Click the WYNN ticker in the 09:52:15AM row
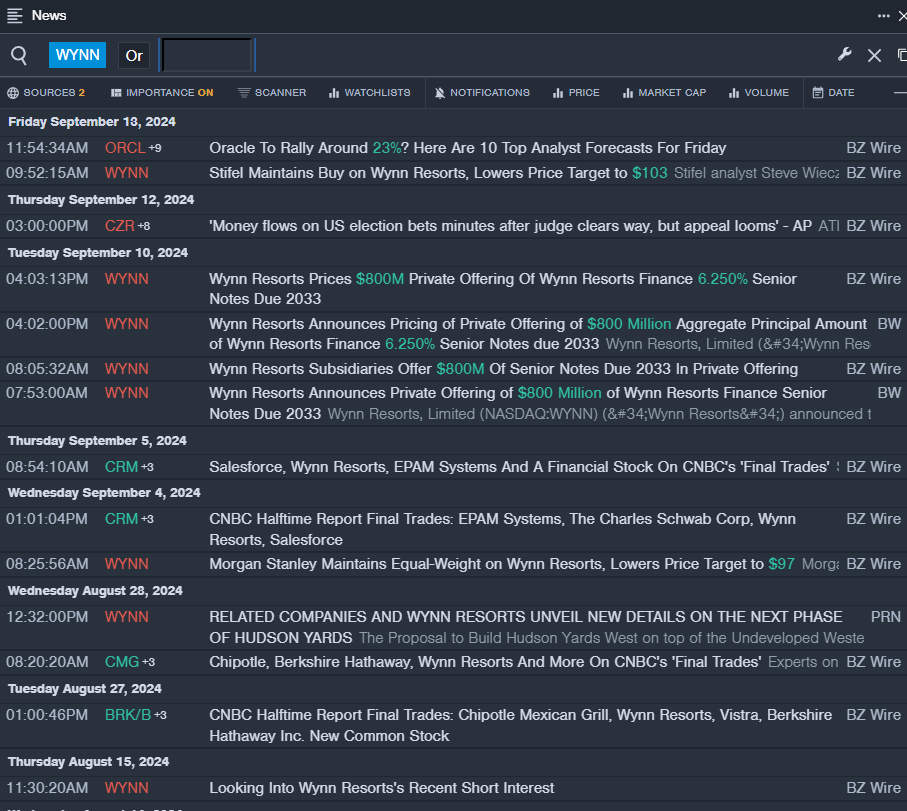 coord(127,173)
